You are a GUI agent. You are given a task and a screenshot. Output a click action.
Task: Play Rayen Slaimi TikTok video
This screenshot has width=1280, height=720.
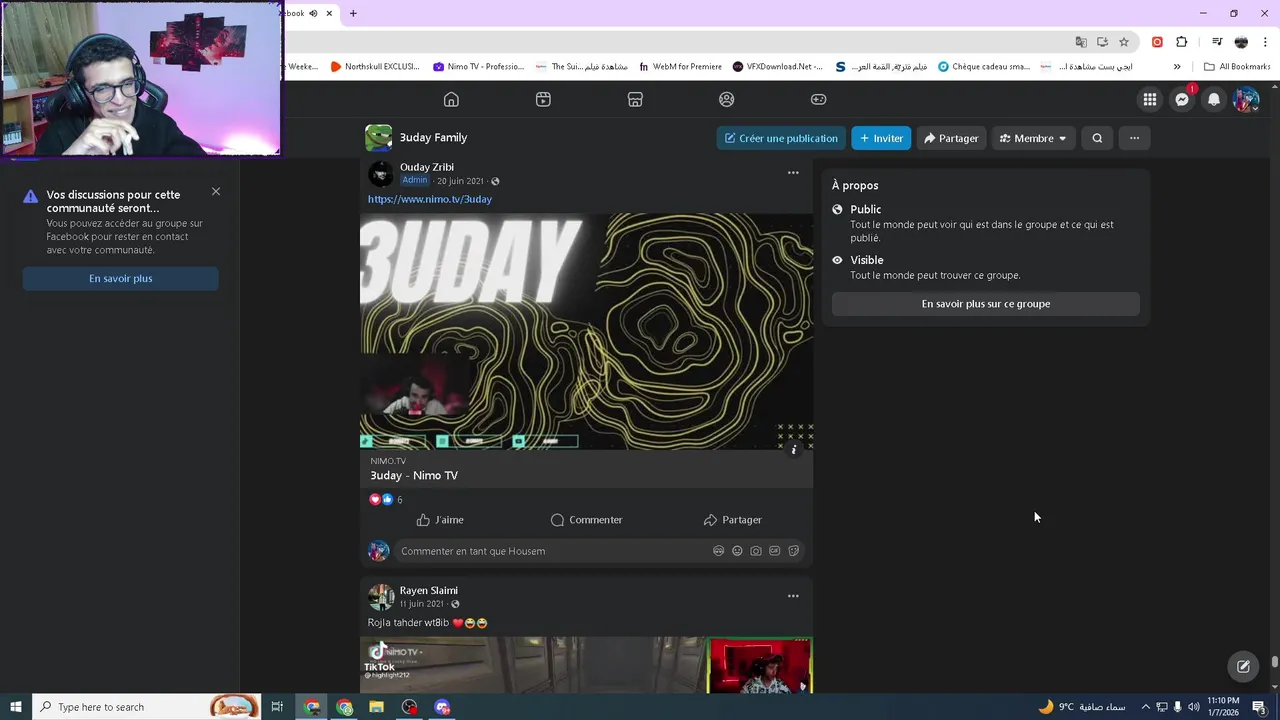click(586, 665)
